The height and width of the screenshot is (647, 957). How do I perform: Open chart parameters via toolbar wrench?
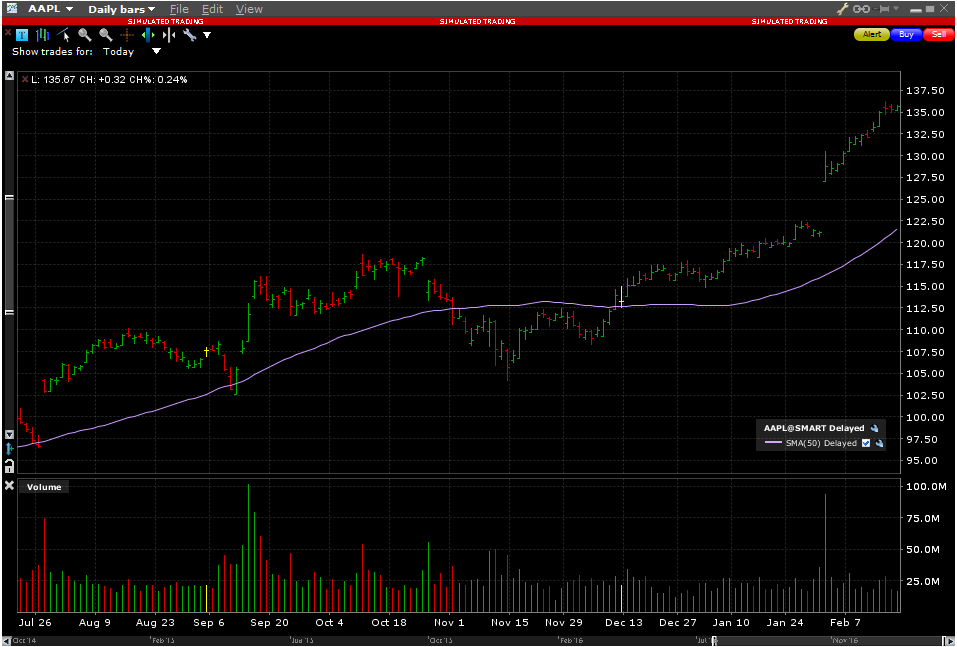[x=190, y=35]
